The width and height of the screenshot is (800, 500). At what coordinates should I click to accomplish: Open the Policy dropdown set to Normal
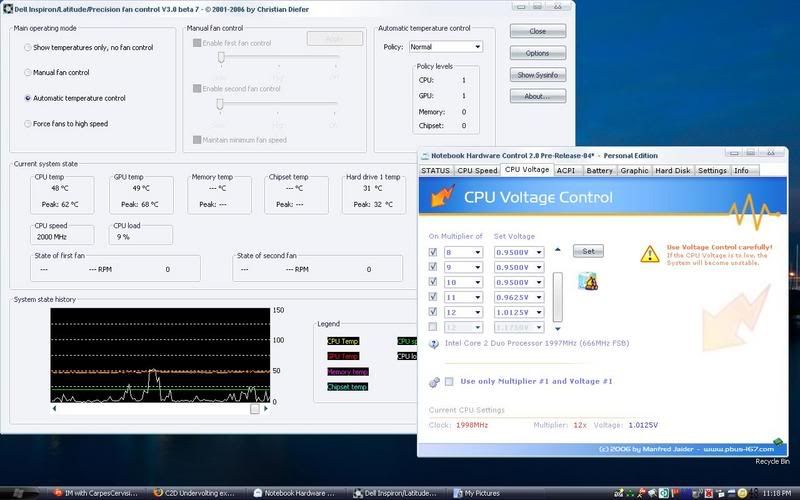coord(445,46)
